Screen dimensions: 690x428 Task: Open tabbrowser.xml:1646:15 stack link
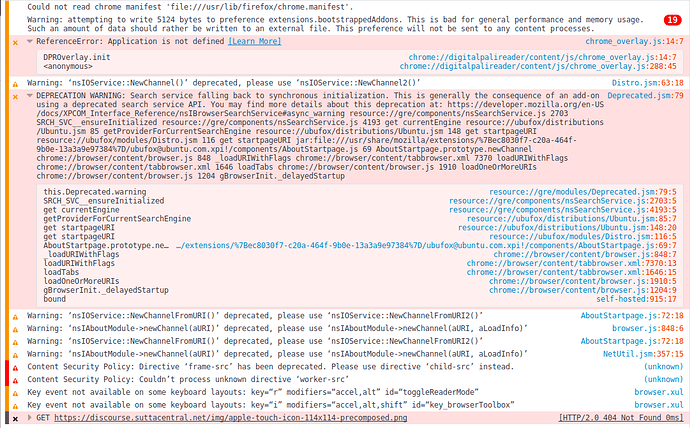tap(572, 272)
